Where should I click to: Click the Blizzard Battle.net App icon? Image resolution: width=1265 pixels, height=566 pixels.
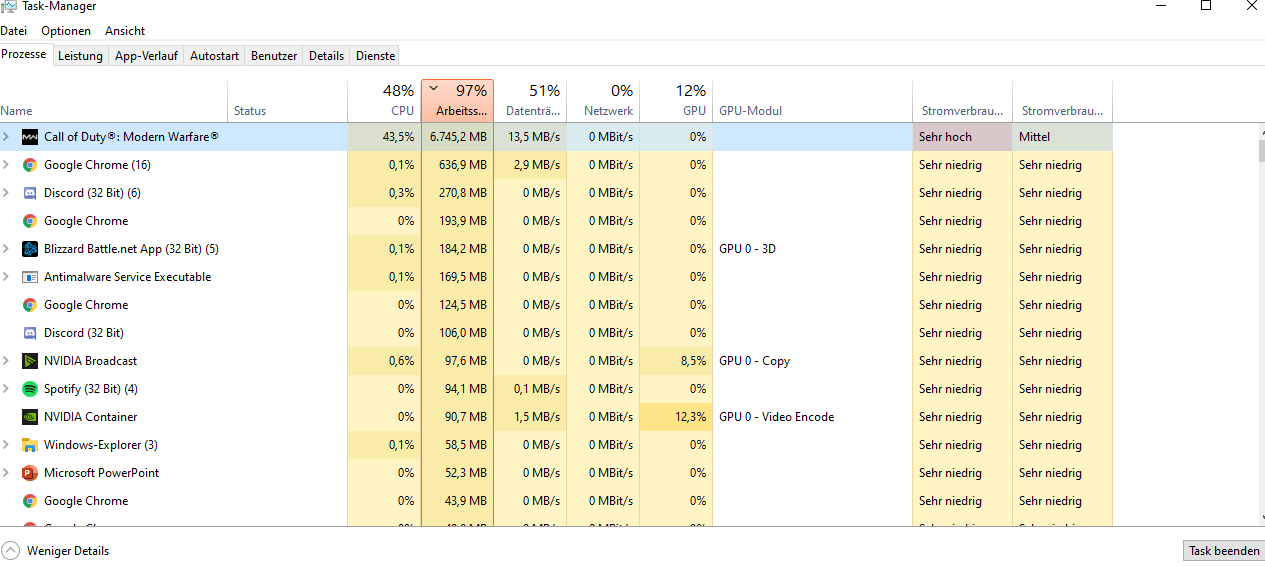[30, 249]
